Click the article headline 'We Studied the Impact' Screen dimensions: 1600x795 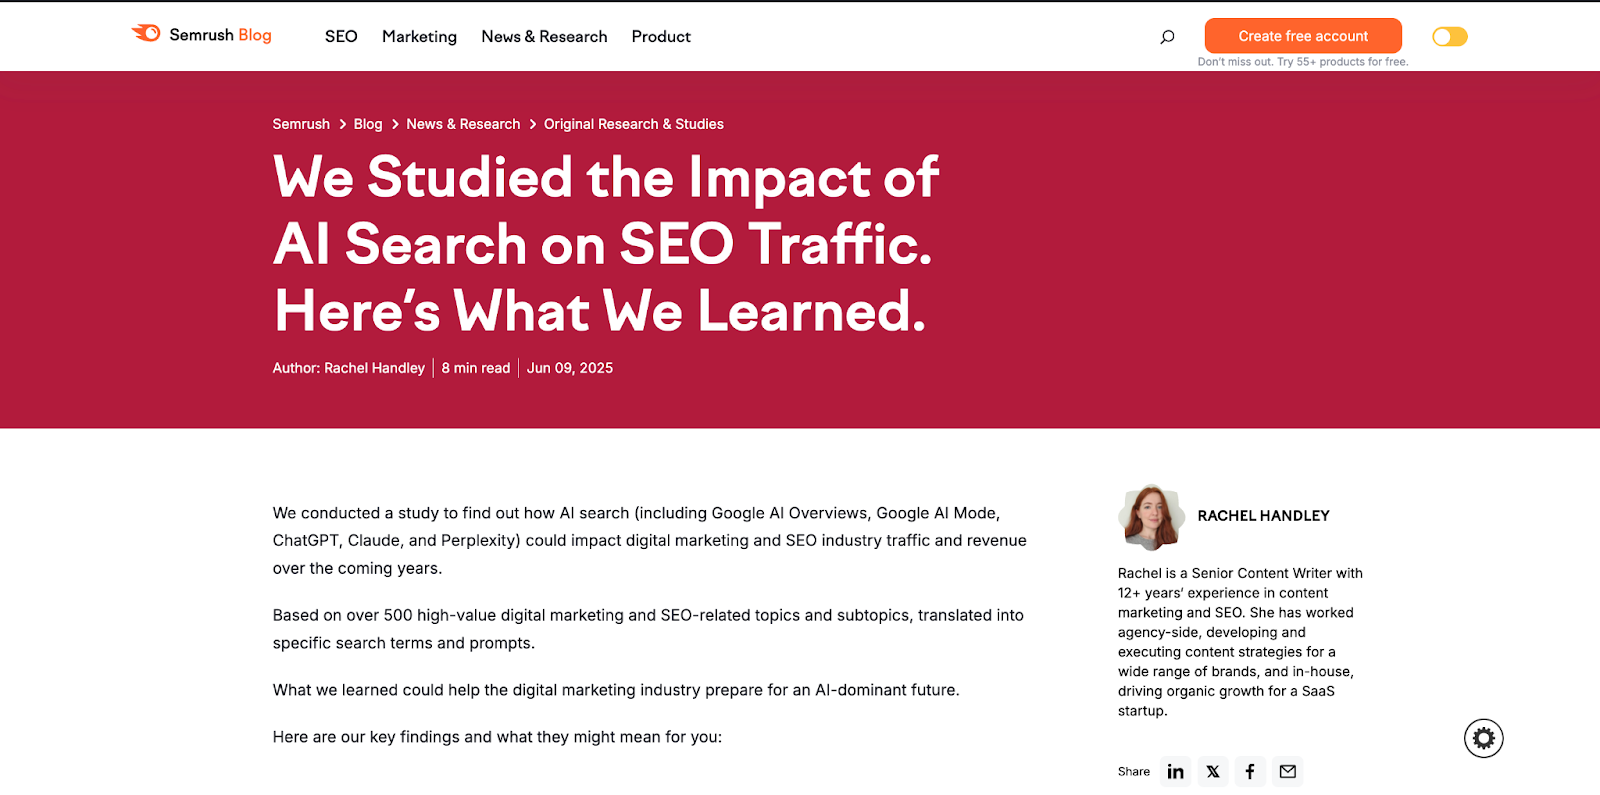pyautogui.click(x=606, y=244)
